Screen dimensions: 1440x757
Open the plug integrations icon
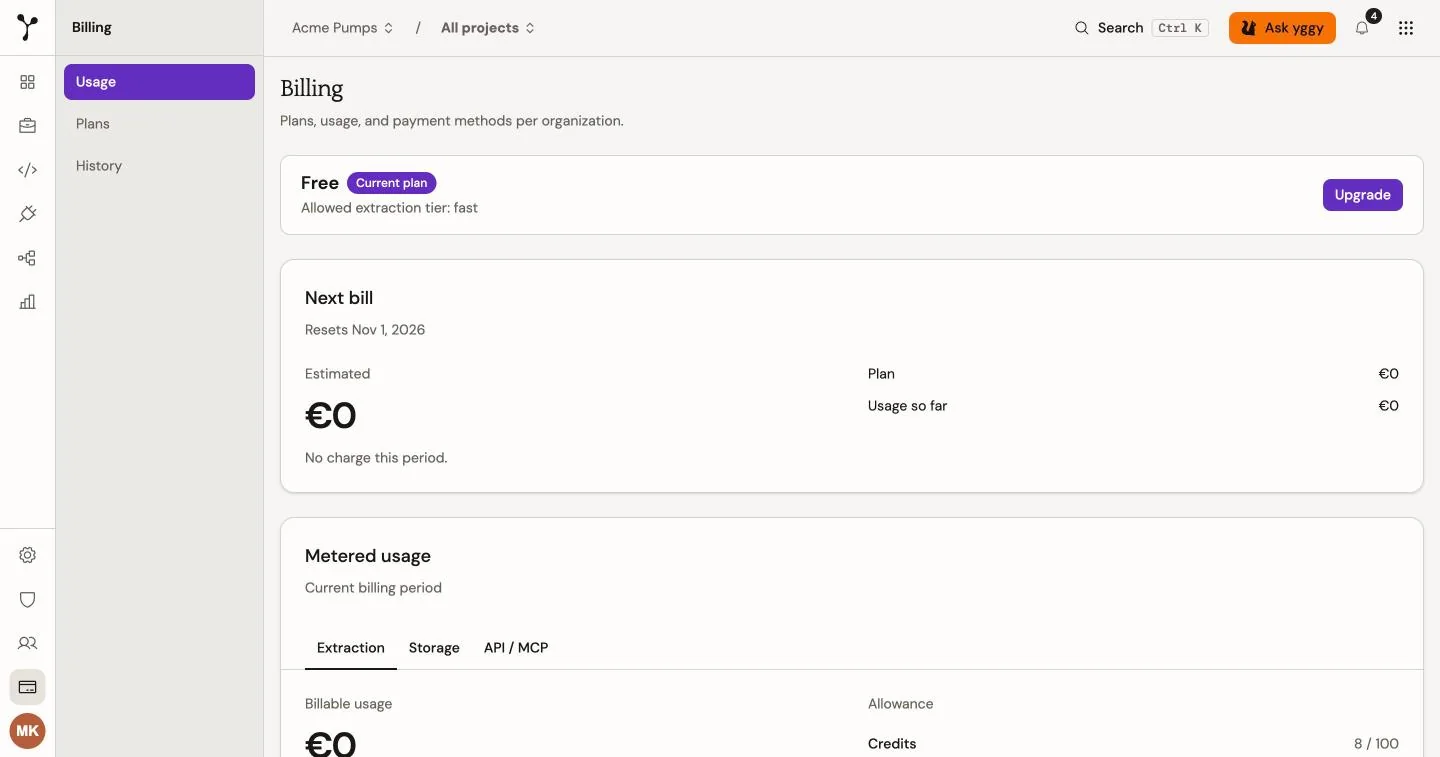pos(27,214)
